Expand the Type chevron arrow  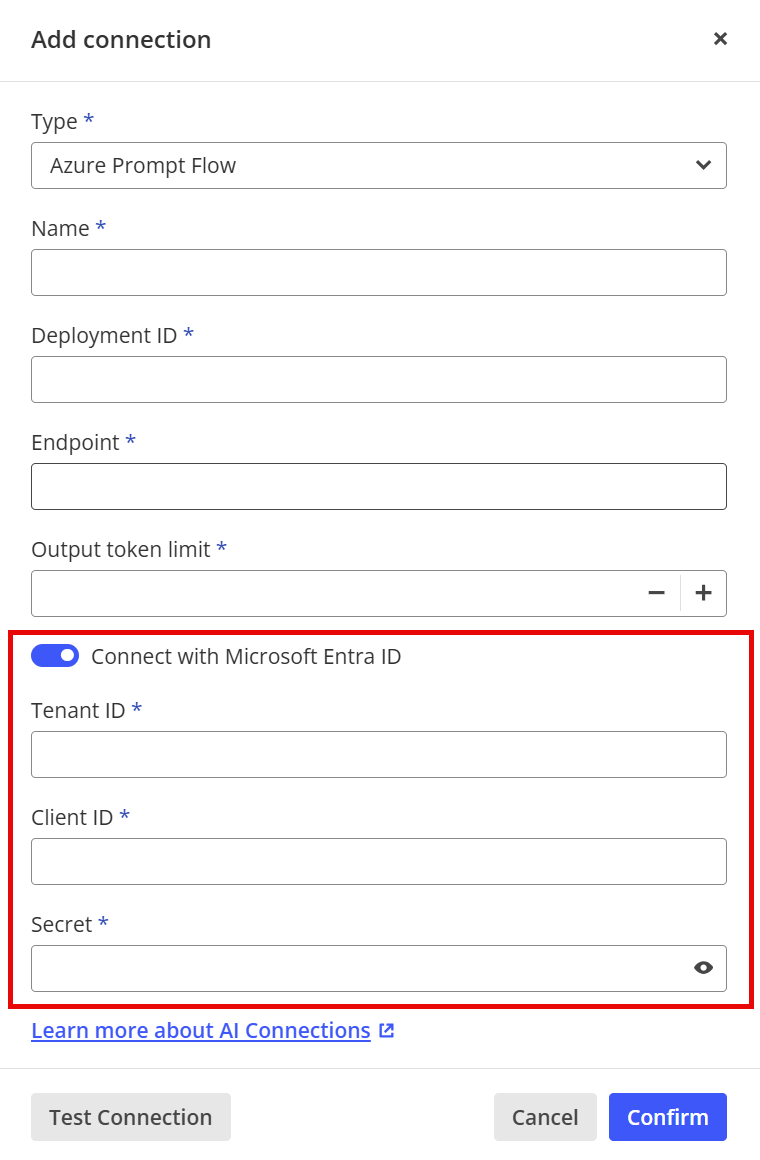(x=703, y=166)
